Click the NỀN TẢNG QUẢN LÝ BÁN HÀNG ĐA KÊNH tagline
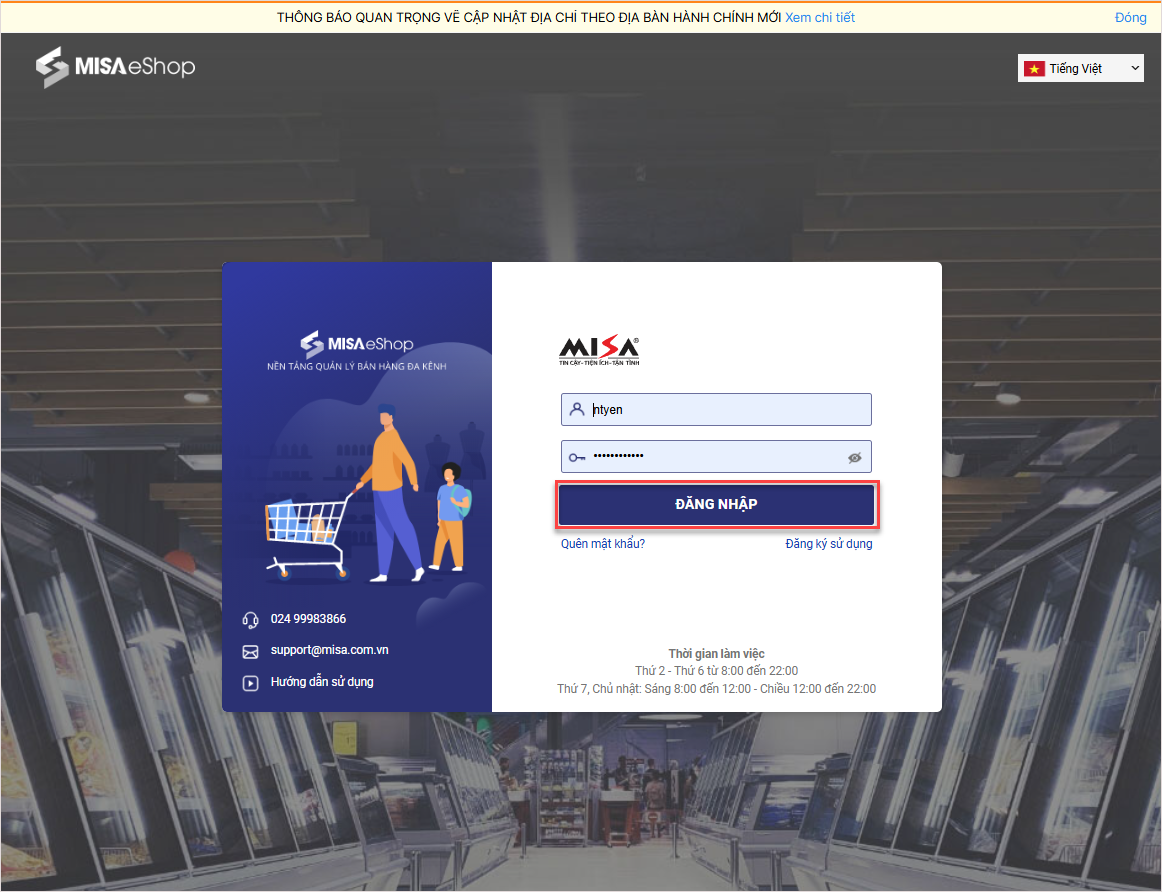 pos(356,366)
